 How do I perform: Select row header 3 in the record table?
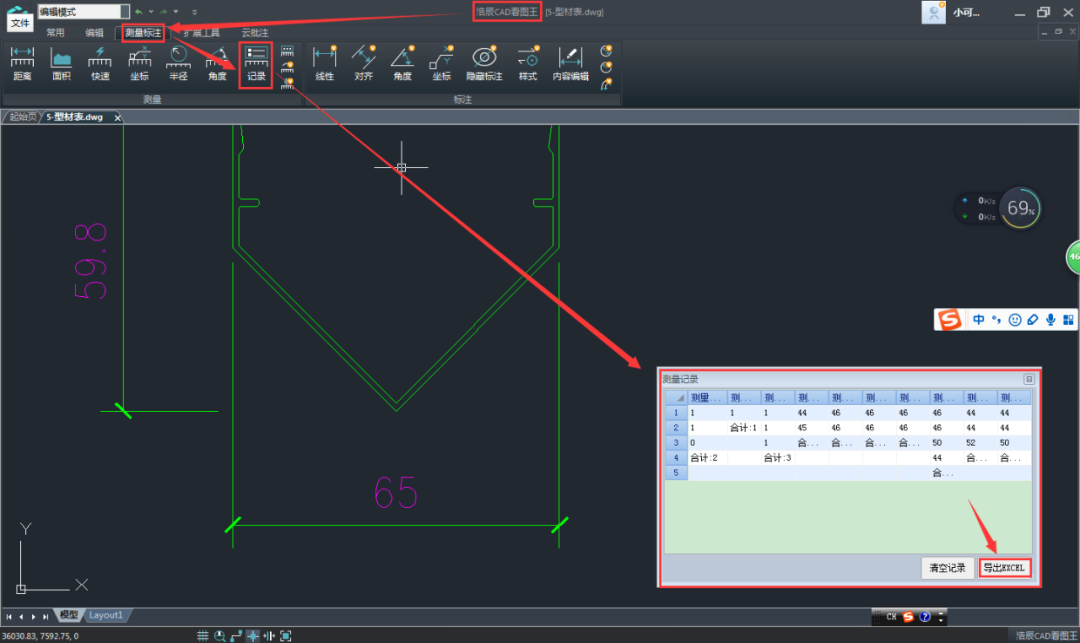pos(676,443)
